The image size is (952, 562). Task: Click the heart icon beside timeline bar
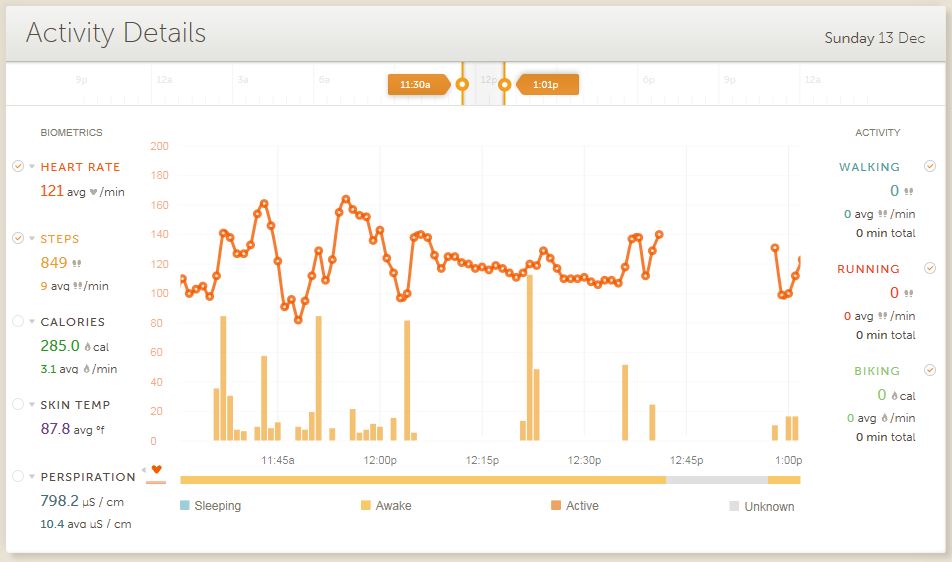157,469
